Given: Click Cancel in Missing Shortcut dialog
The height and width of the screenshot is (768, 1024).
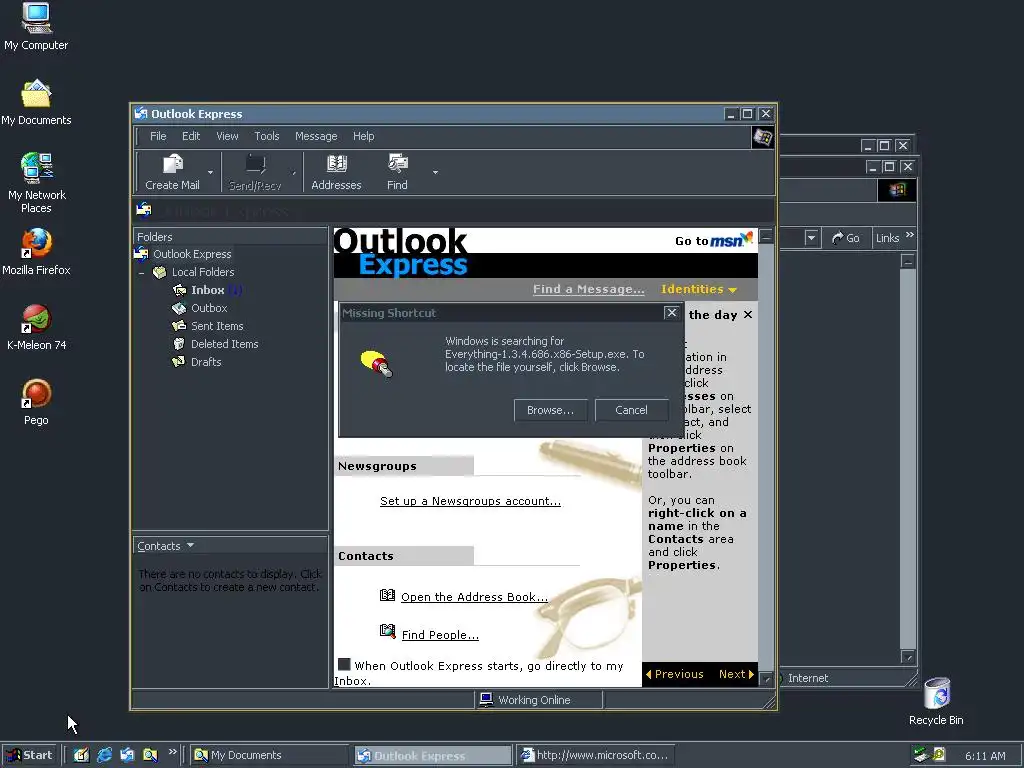Looking at the screenshot, I should point(632,410).
